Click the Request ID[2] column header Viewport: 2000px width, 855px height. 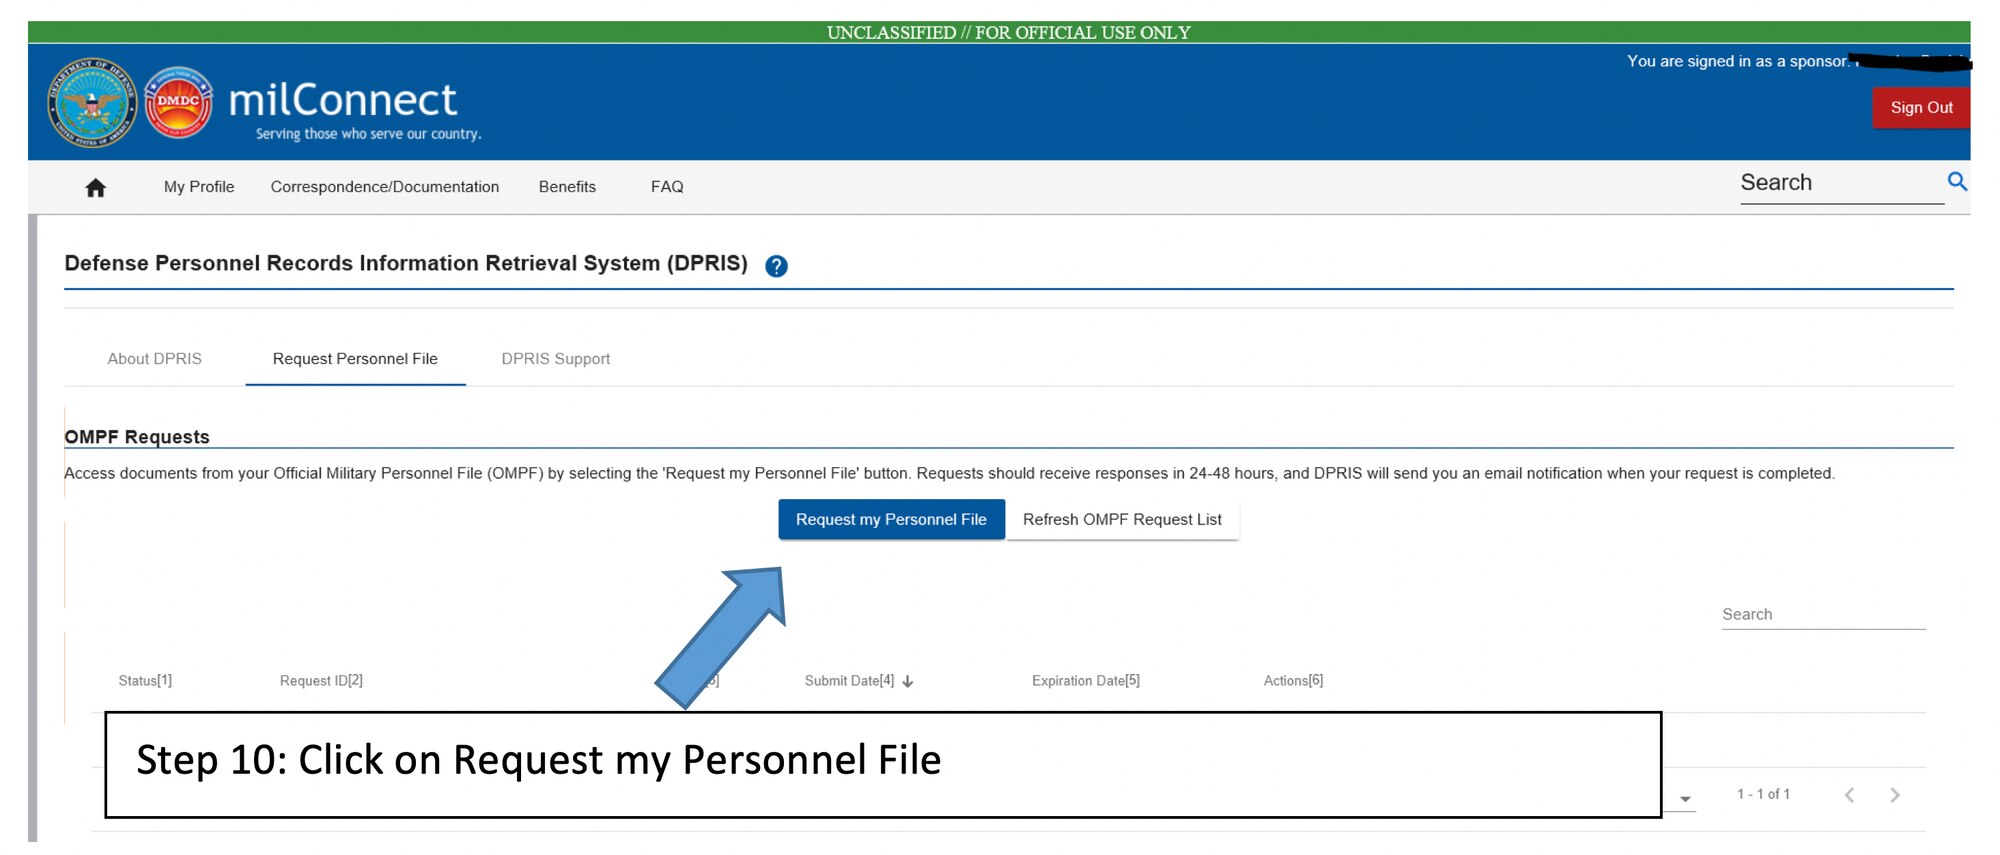click(x=321, y=681)
